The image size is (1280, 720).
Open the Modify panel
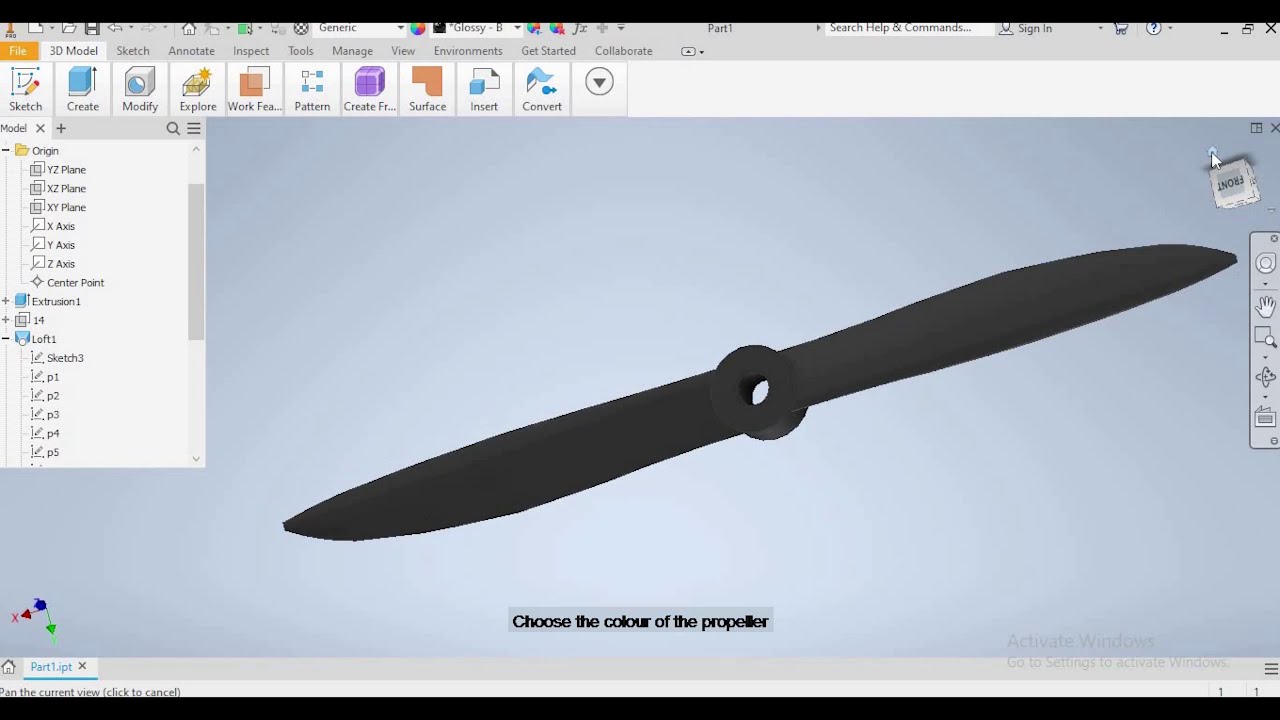pyautogui.click(x=140, y=89)
